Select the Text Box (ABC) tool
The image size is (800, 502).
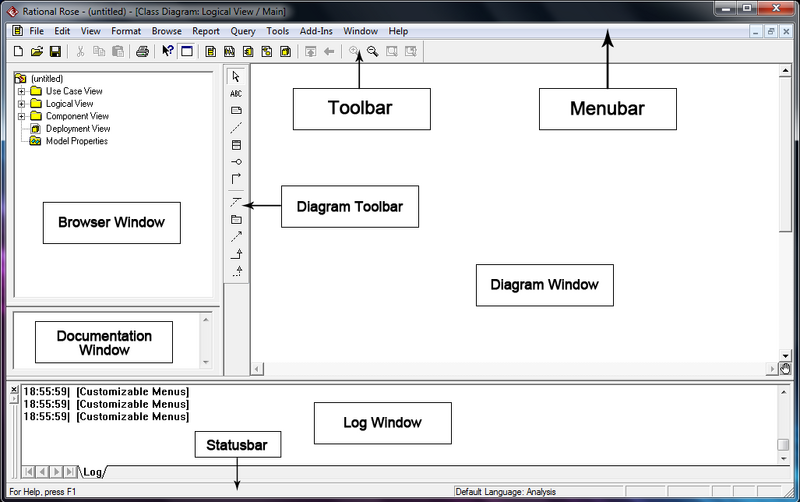click(236, 93)
